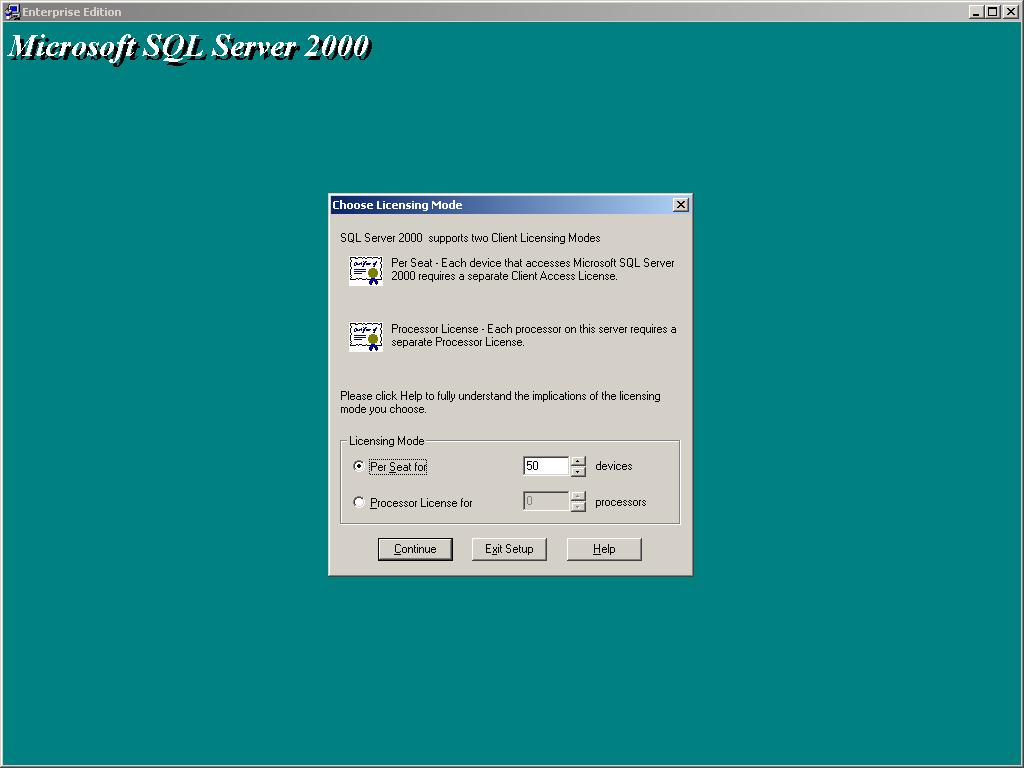Click the processors stepper up arrow
The image size is (1024, 768).
pyautogui.click(x=578, y=496)
